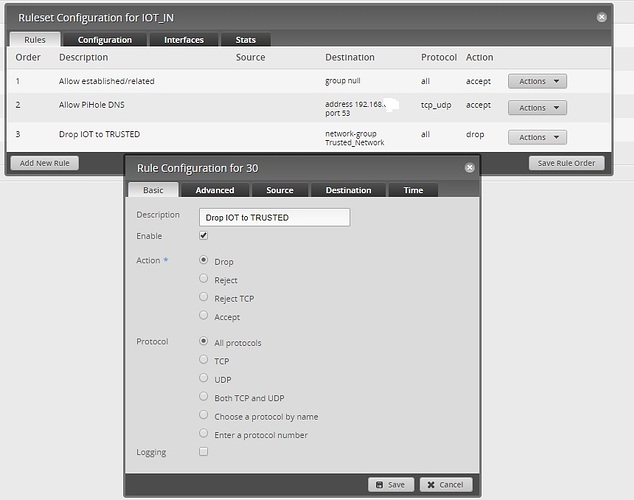
Task: Click the X Cancel button
Action: click(446, 485)
